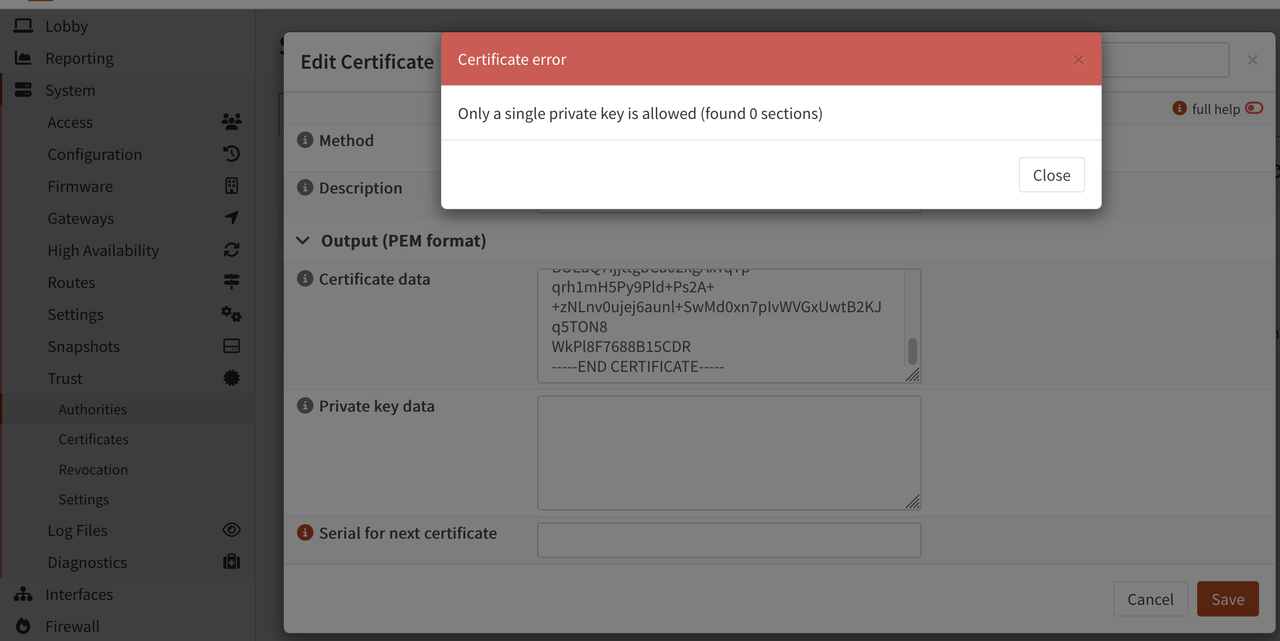
Task: Open Access using the users icon
Action: pyautogui.click(x=231, y=122)
